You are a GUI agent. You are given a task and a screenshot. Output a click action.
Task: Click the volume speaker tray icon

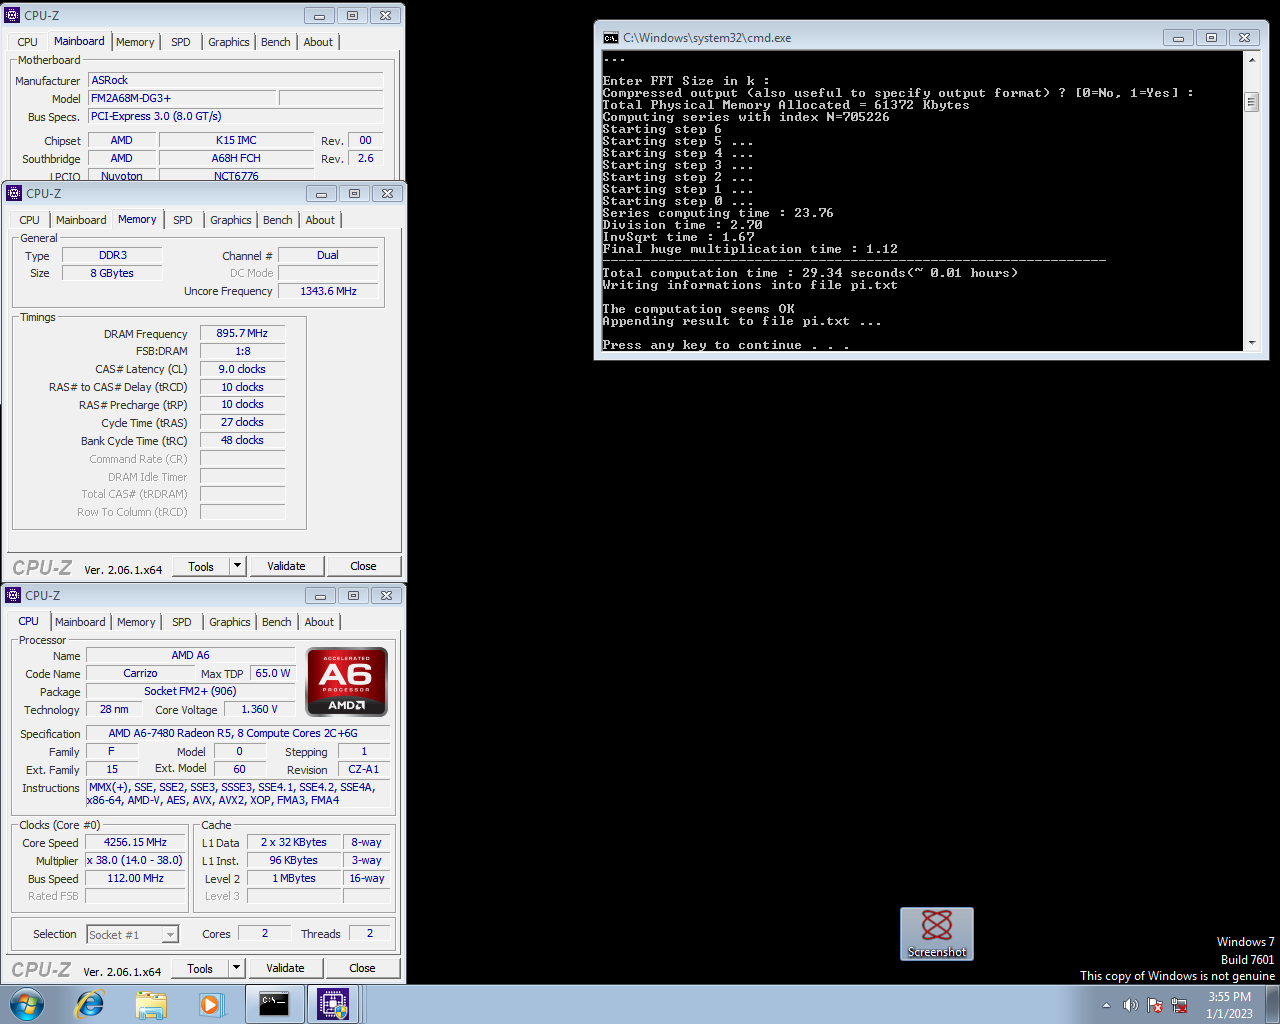coord(1130,1005)
